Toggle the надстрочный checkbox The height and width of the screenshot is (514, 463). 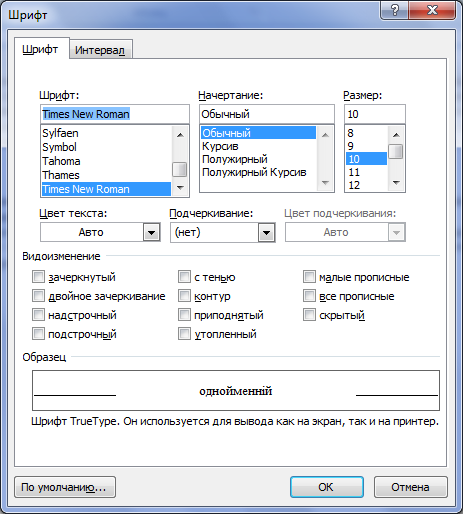tap(38, 315)
